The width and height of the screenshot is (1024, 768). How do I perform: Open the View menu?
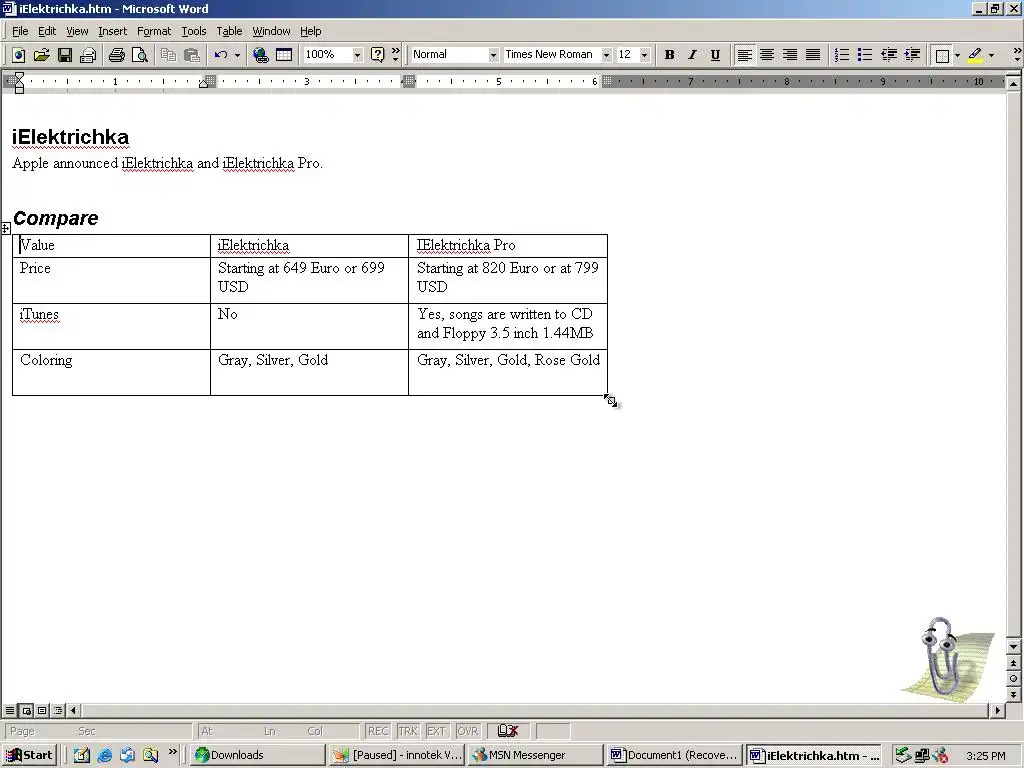tap(76, 31)
